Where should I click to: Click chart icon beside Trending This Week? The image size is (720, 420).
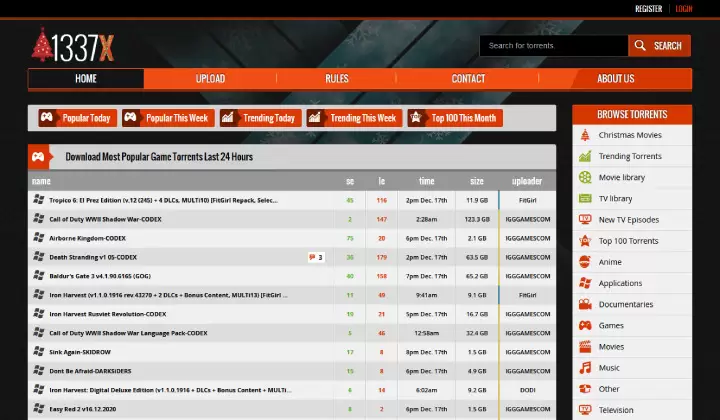tap(315, 118)
